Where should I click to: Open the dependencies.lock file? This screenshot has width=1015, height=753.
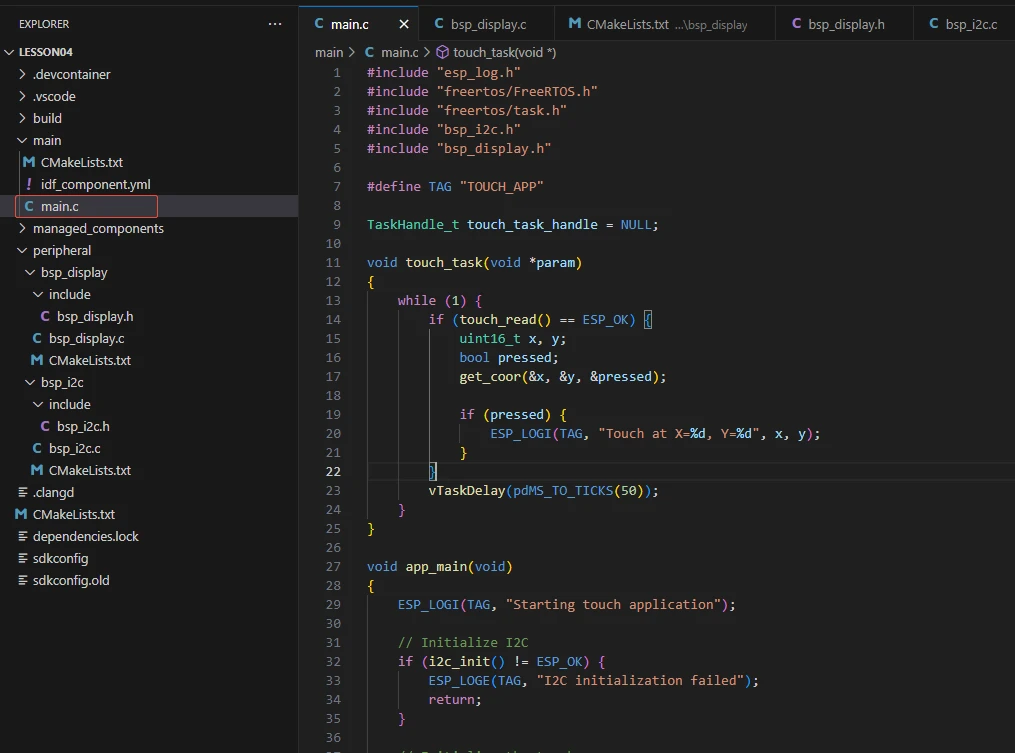tap(85, 536)
